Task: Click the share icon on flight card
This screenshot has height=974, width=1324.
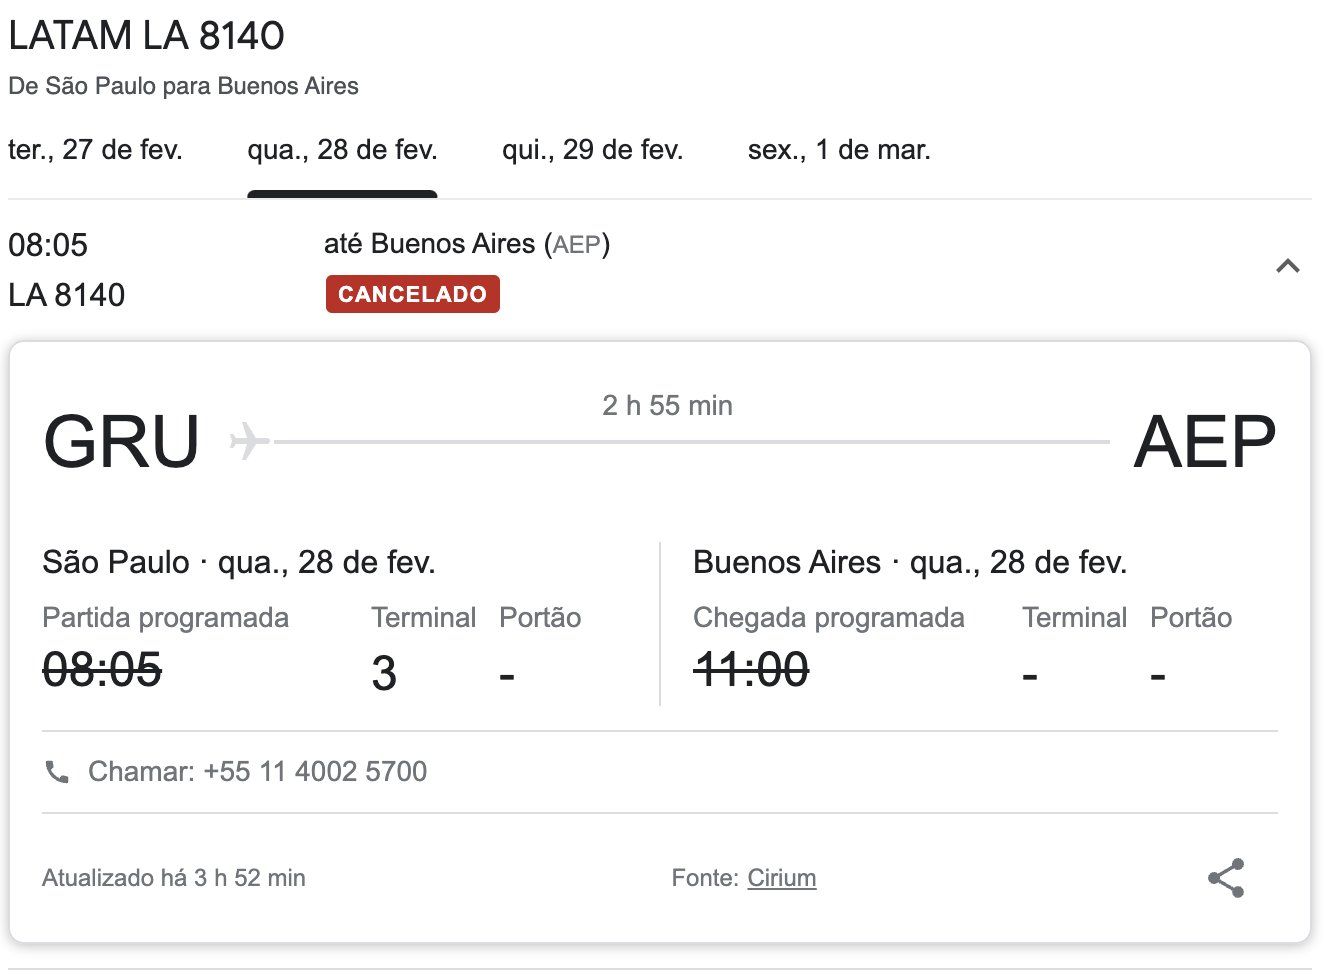Action: (x=1226, y=878)
